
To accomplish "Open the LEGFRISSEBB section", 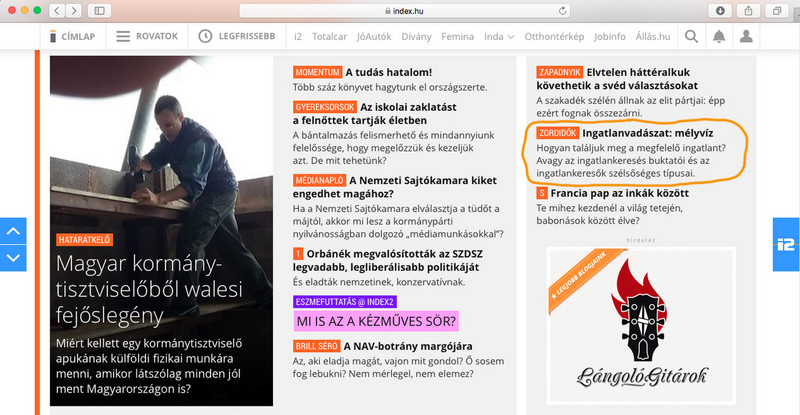I will (237, 36).
